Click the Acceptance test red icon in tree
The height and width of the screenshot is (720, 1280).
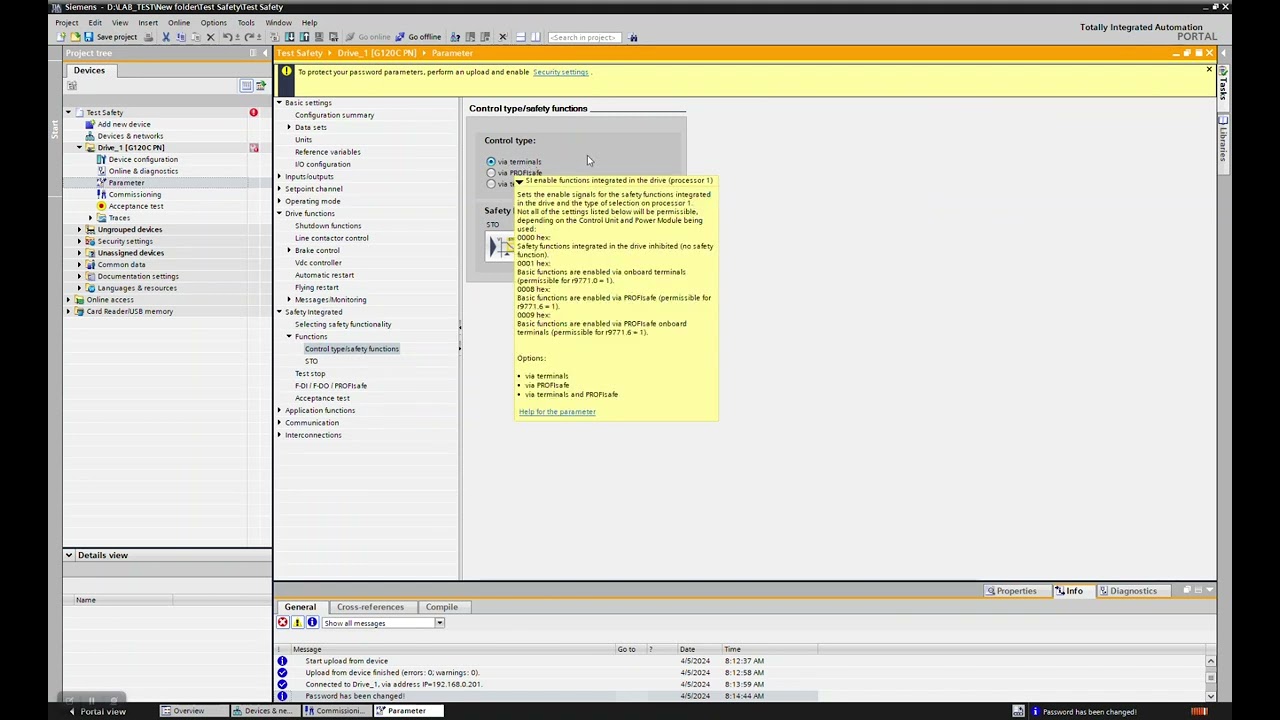pos(101,206)
